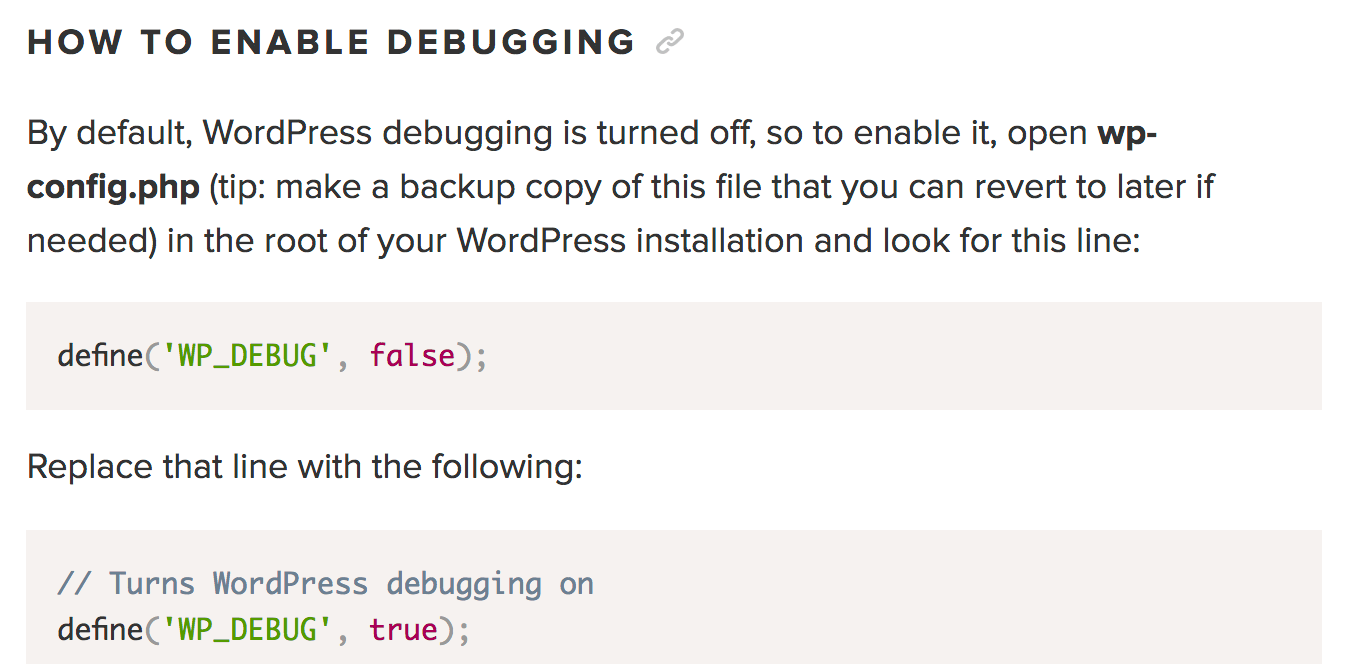Click the word "WordPress" in the first paragraph line

coord(288,133)
